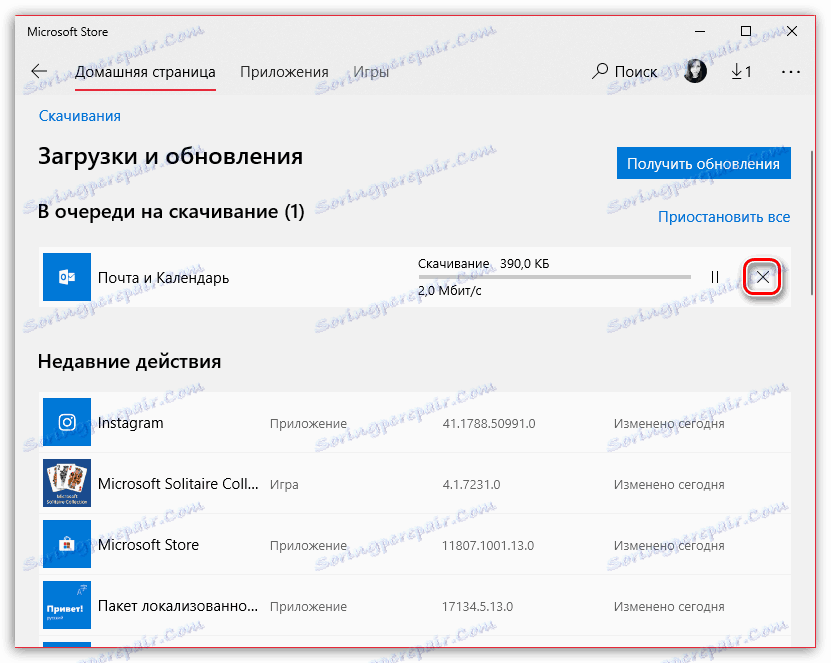Click the Microsoft Store app icon
Image resolution: width=831 pixels, height=663 pixels.
pyautogui.click(x=66, y=544)
